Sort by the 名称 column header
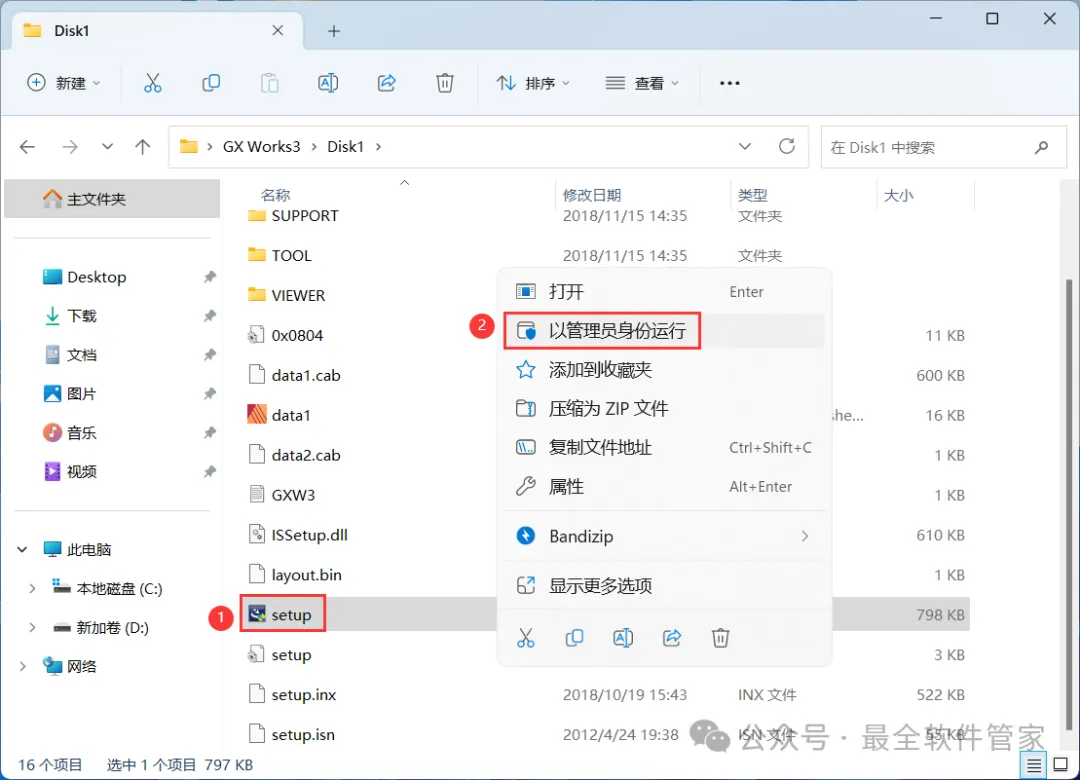1080x780 pixels. (276, 195)
